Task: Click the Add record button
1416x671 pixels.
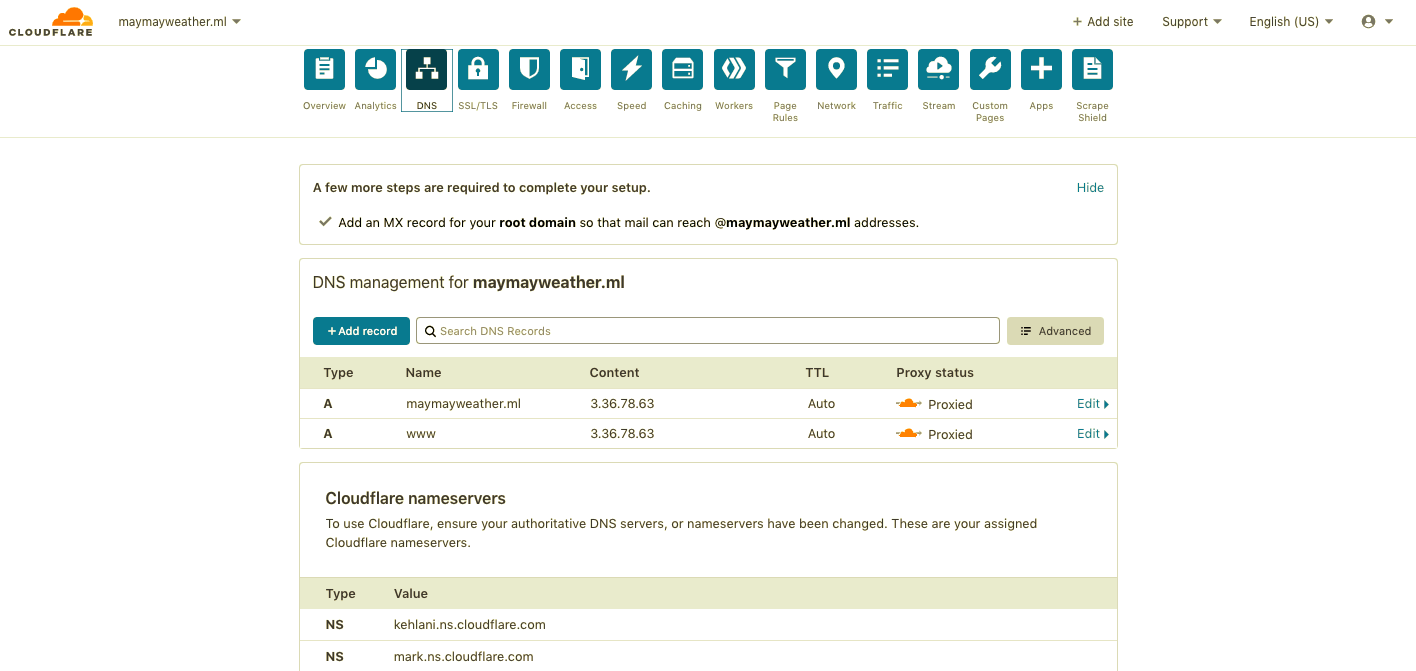Action: pos(361,331)
